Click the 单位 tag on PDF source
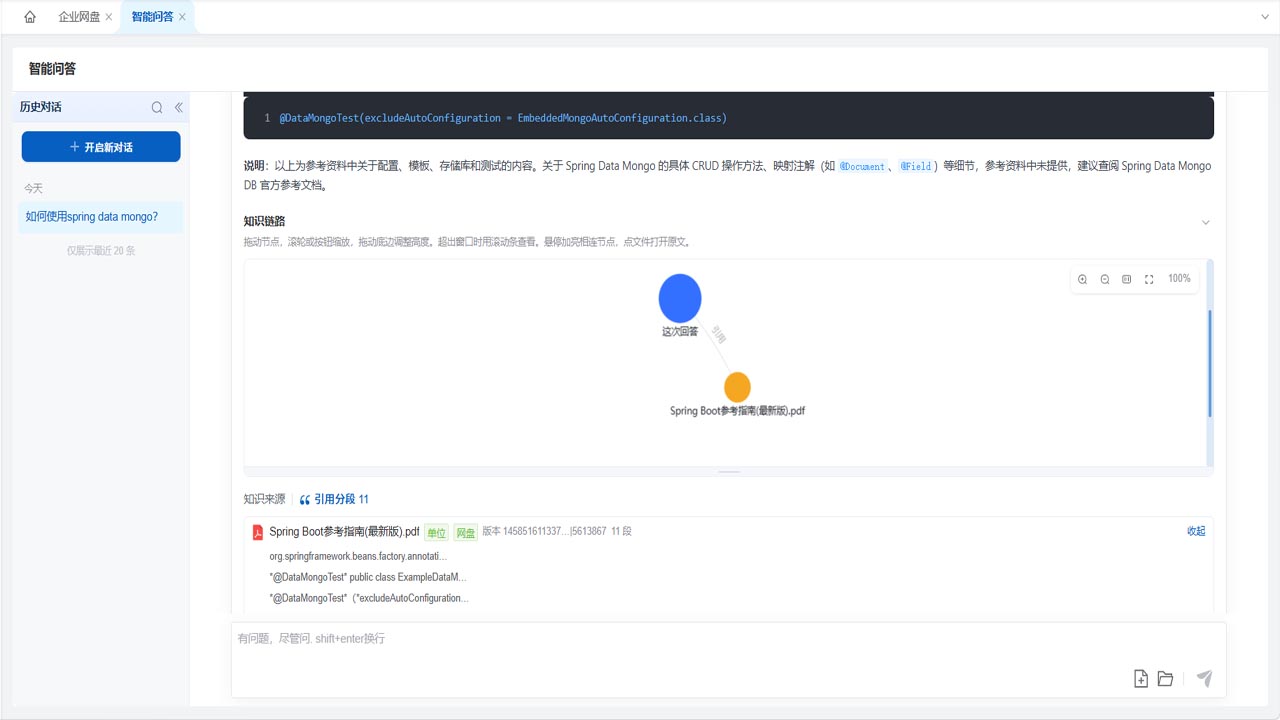 (437, 532)
